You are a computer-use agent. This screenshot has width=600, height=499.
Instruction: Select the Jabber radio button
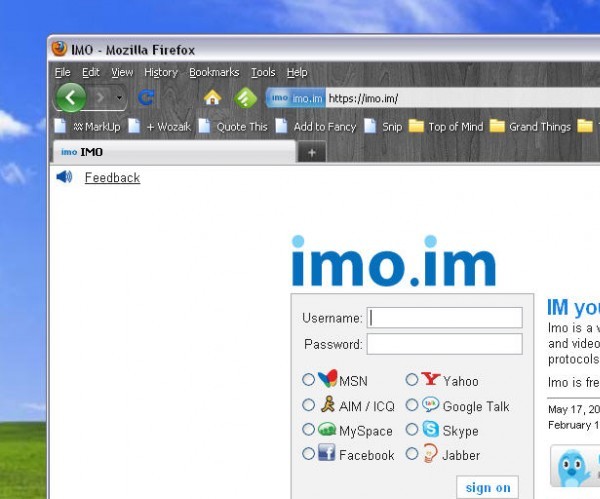pyautogui.click(x=412, y=454)
